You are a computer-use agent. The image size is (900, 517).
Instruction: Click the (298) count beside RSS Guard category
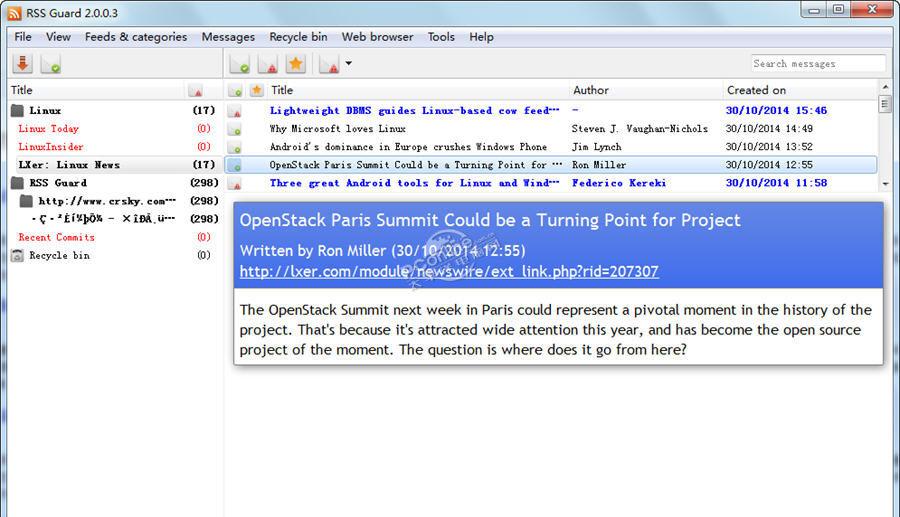[204, 183]
